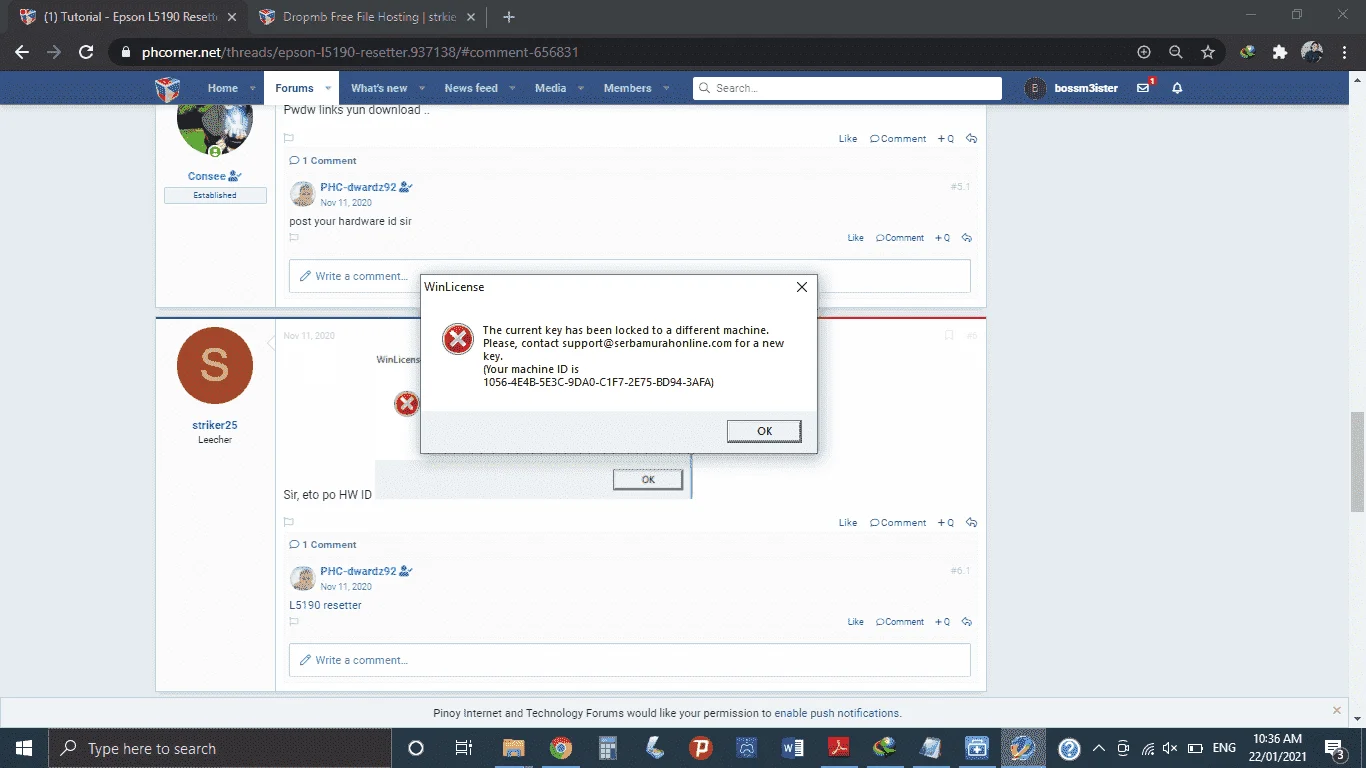This screenshot has width=1366, height=768.
Task: Expand the News feed dropdown arrow
Action: coord(512,88)
